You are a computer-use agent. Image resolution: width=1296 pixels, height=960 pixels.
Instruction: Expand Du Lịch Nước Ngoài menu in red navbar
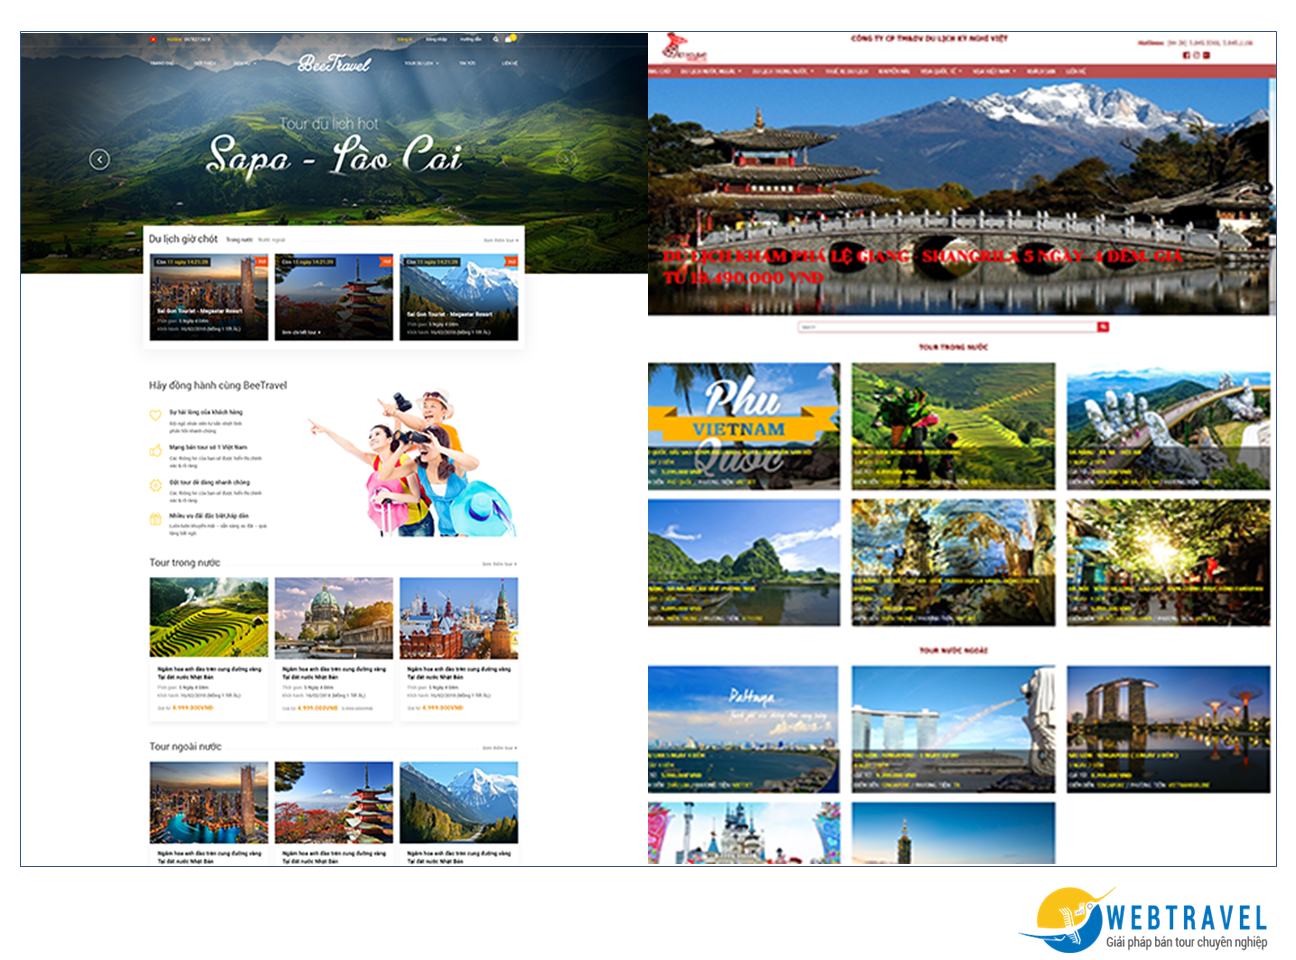coord(711,71)
